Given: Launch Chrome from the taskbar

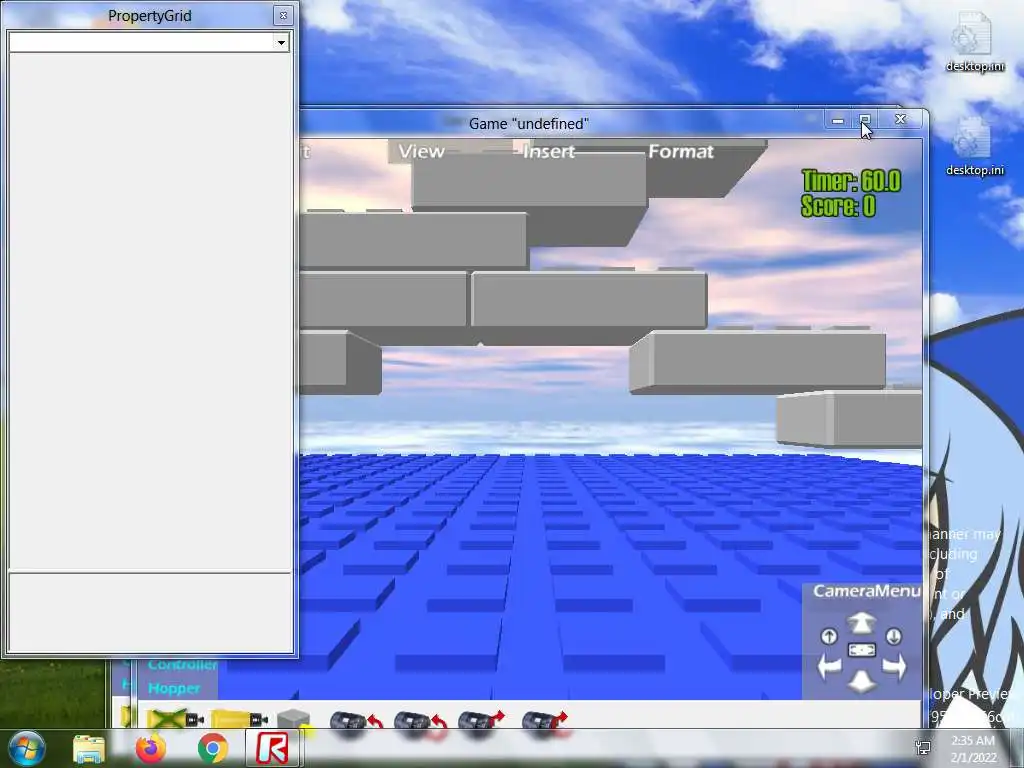Looking at the screenshot, I should click(x=213, y=749).
